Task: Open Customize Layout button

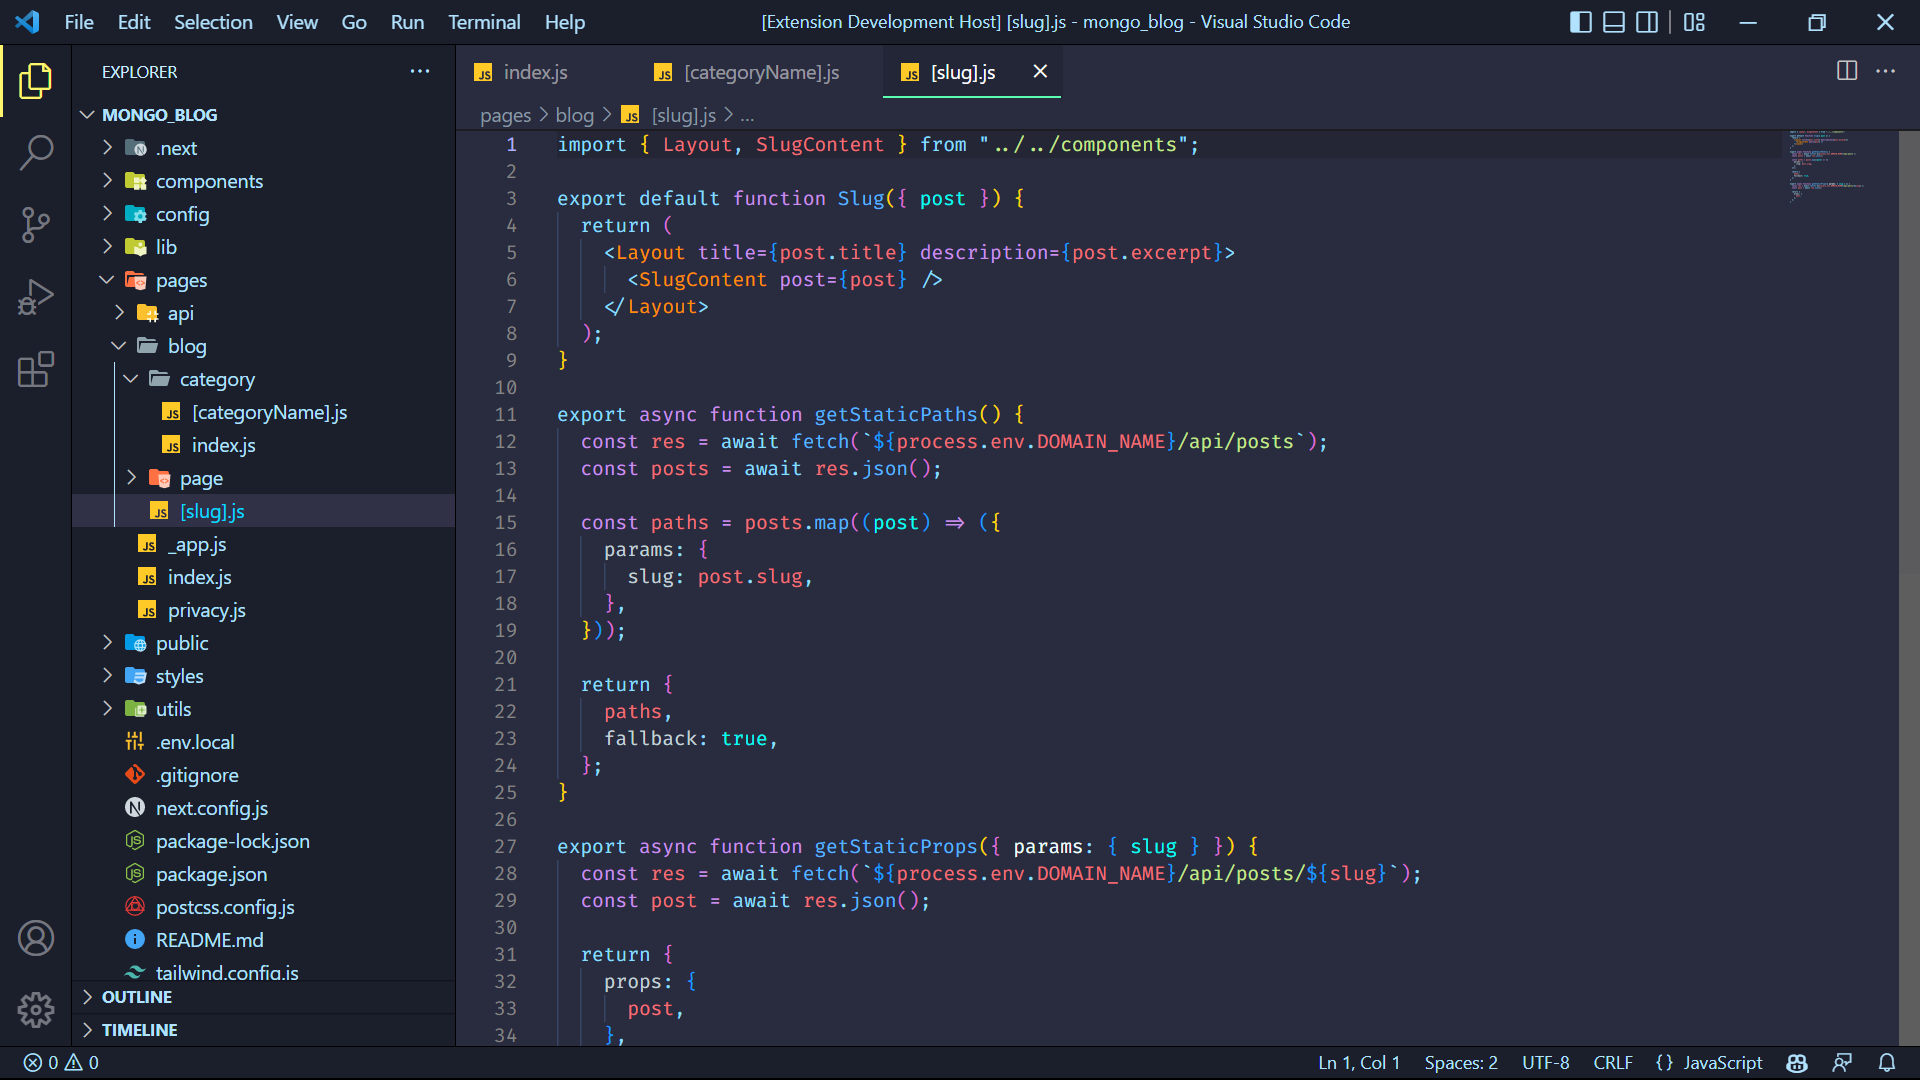Action: pos(1694,22)
